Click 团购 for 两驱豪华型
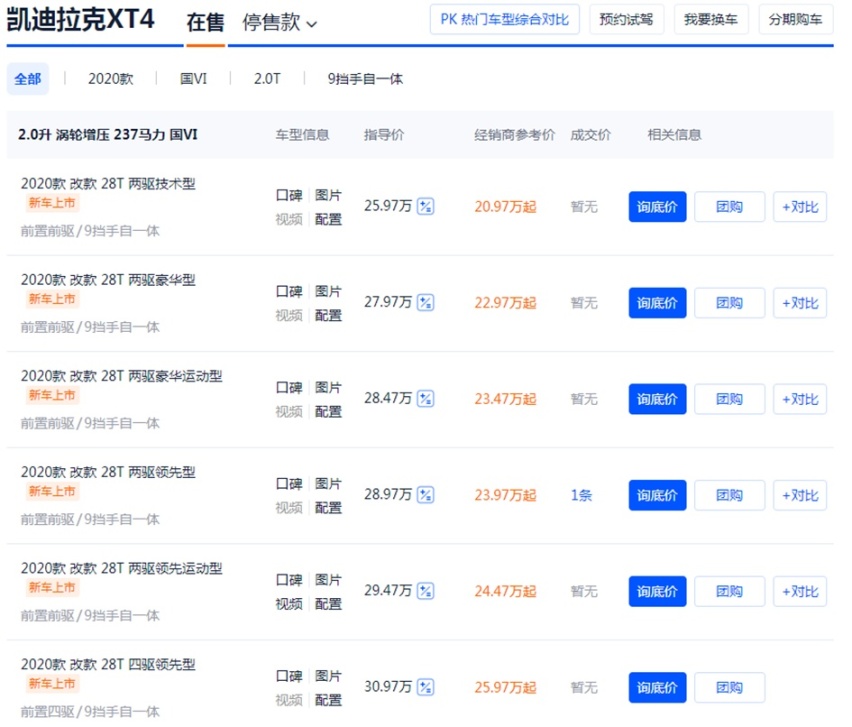The height and width of the screenshot is (727, 852). point(729,303)
